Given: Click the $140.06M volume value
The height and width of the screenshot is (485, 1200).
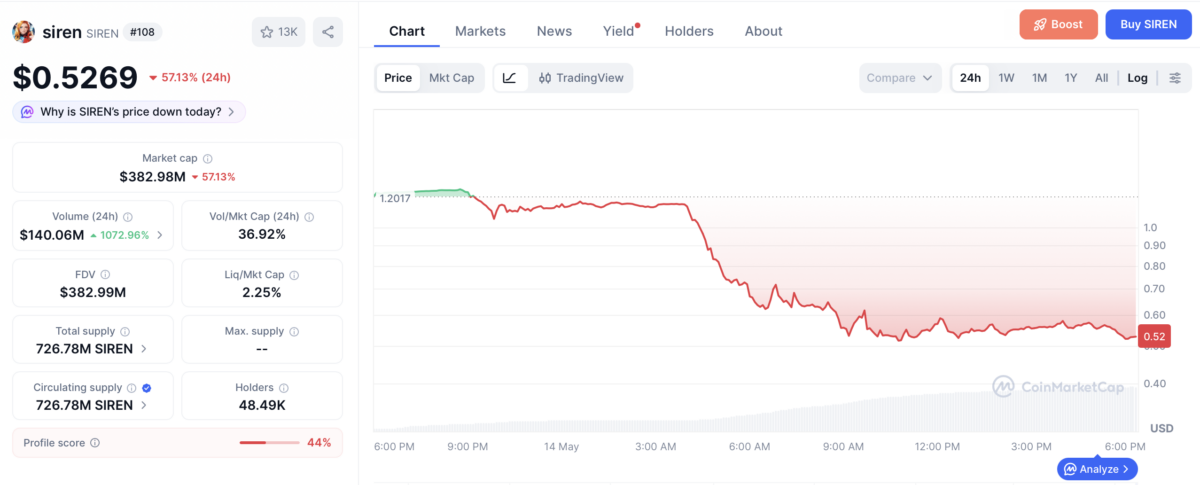Looking at the screenshot, I should tap(52, 236).
